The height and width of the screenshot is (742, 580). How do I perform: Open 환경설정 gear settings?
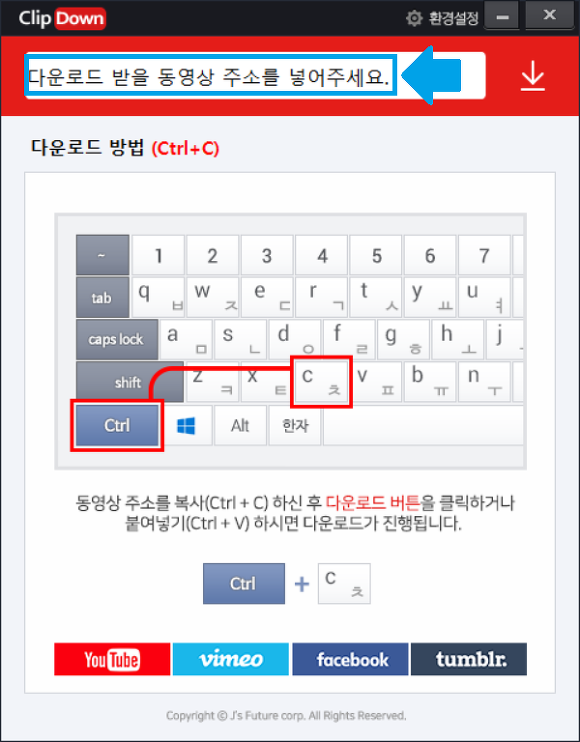pyautogui.click(x=442, y=18)
